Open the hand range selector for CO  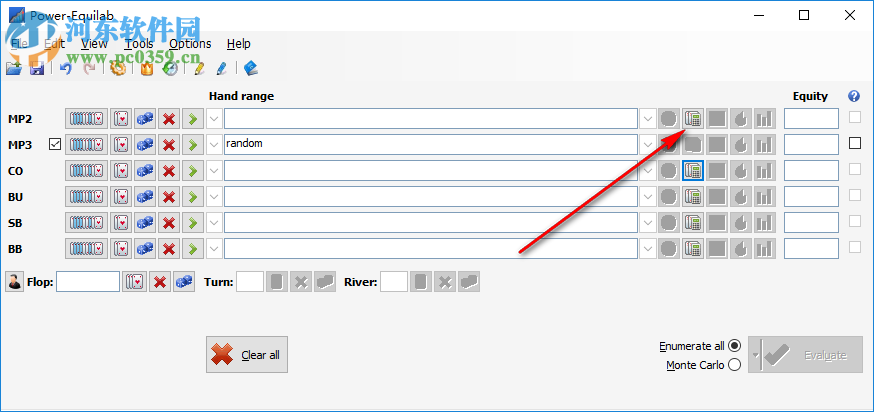tap(86, 171)
